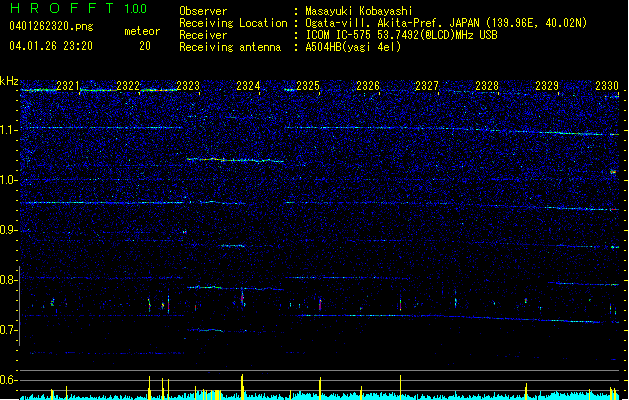Click the 2321 time marker
629x400 pixels.
[x=68, y=85]
